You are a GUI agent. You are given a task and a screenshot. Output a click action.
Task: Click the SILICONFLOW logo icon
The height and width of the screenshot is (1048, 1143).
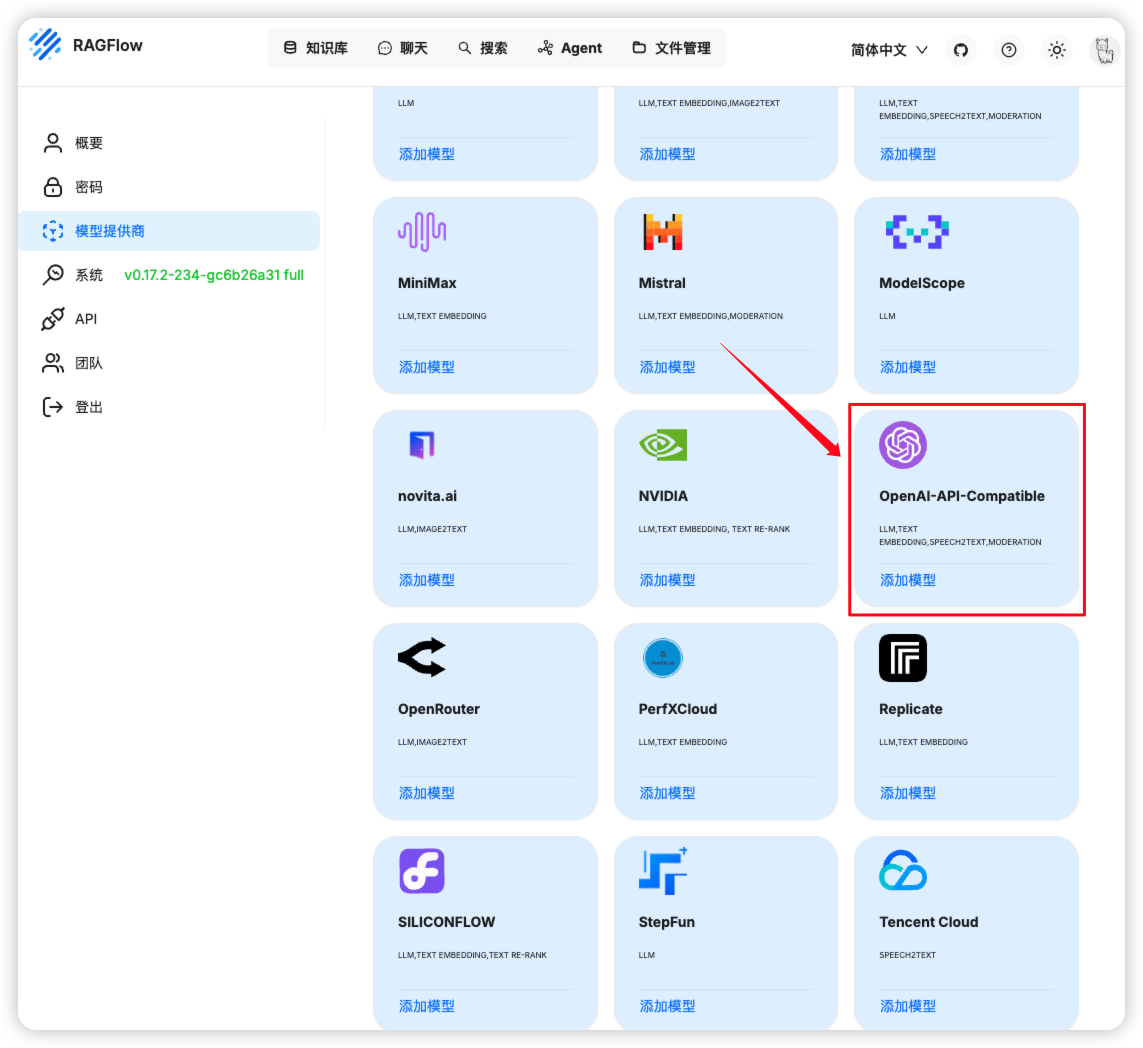[422, 870]
